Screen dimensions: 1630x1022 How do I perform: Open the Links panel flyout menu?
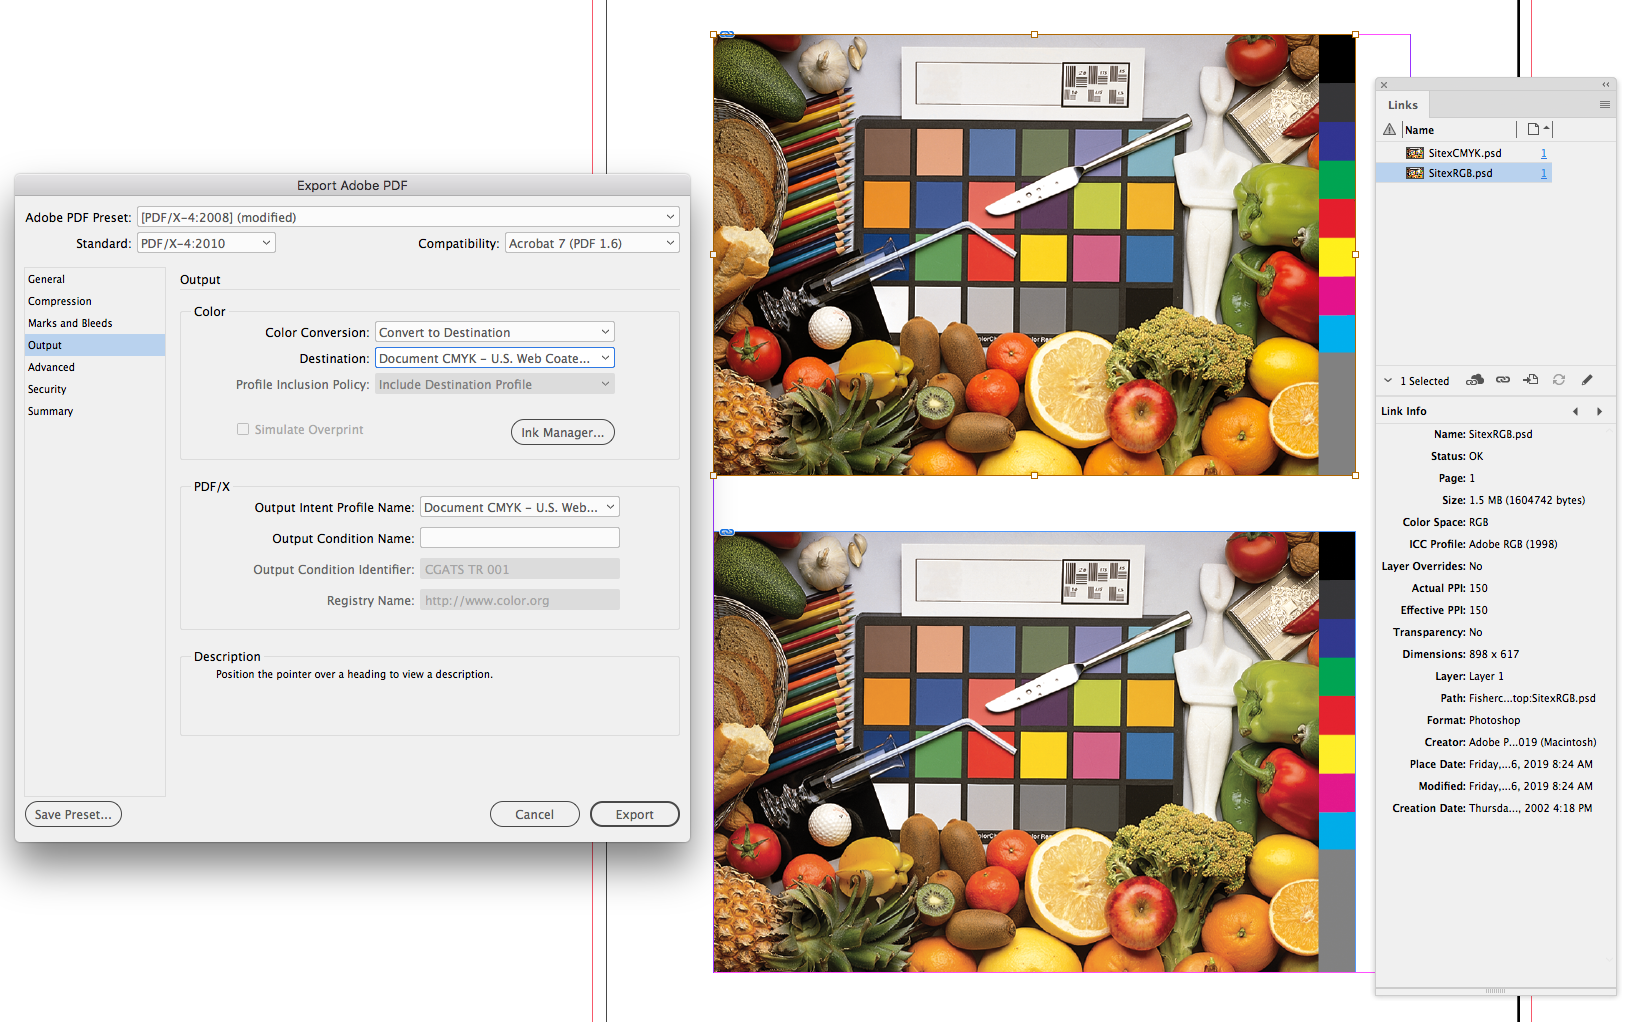click(1604, 105)
